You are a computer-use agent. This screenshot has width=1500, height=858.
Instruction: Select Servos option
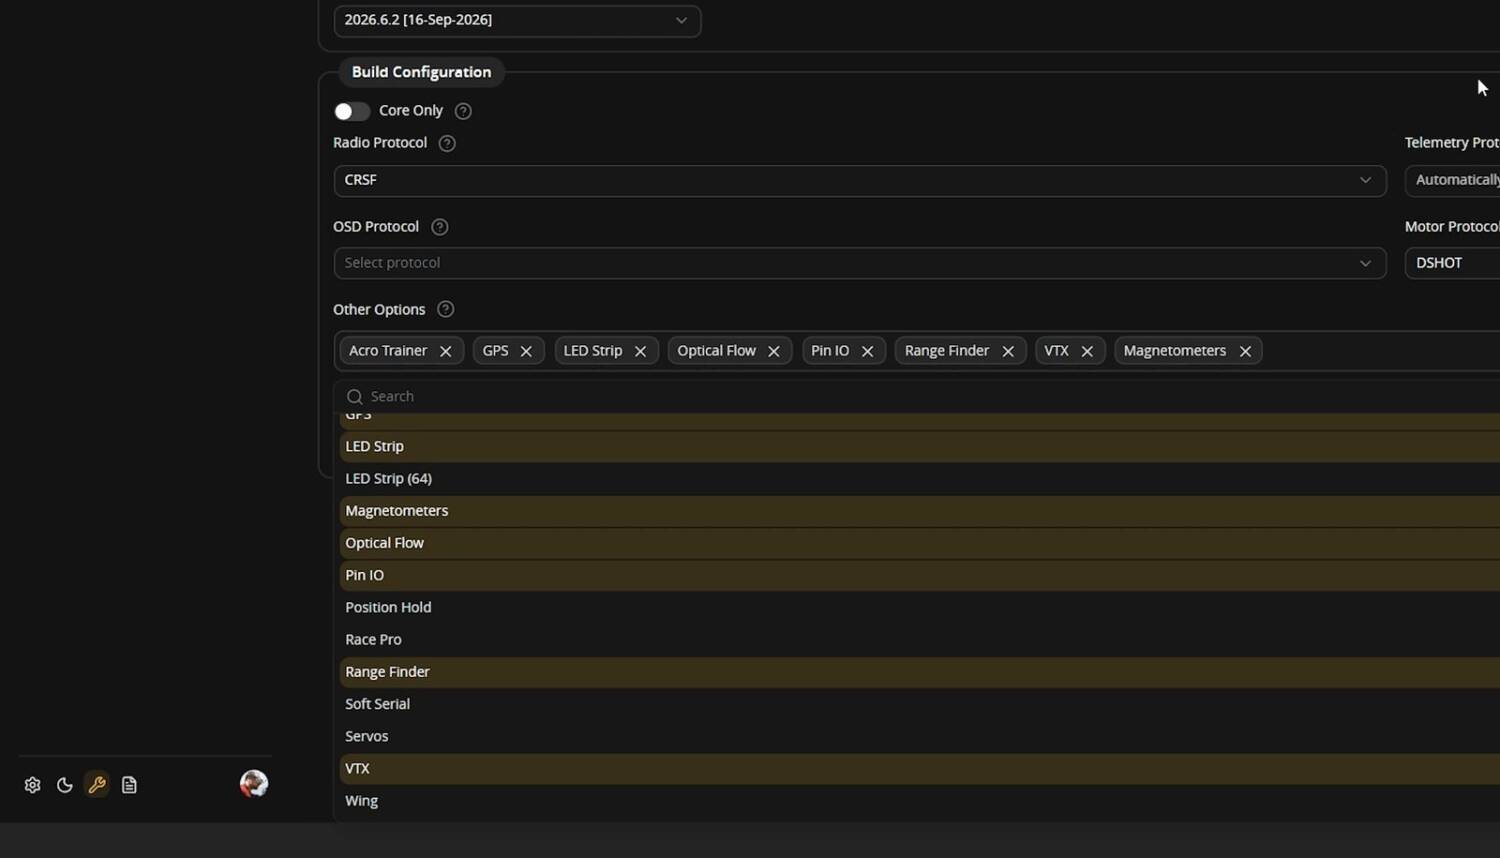[920, 736]
